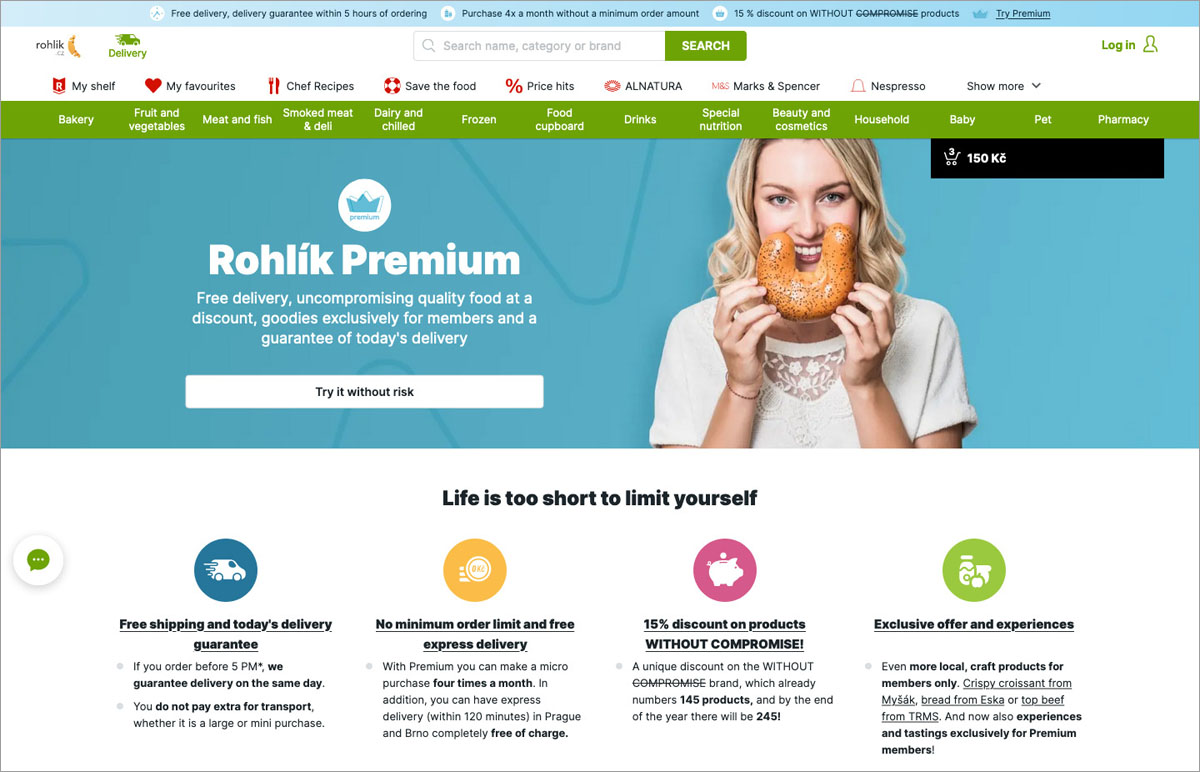The height and width of the screenshot is (772, 1200).
Task: Expand the Show more dropdown
Action: tap(1003, 86)
